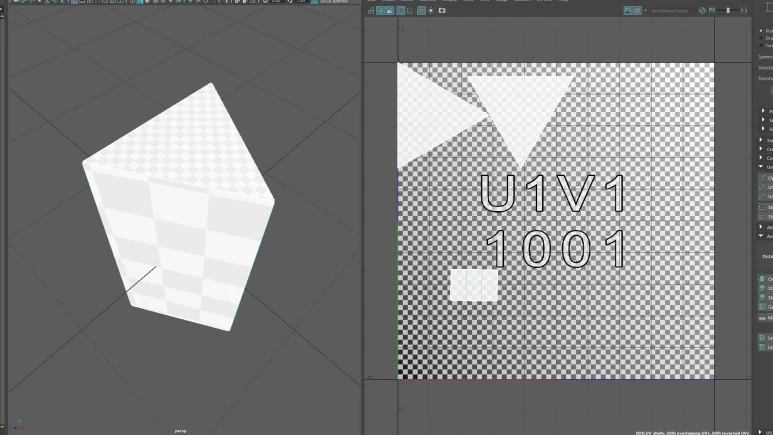This screenshot has width=773, height=435.
Task: Collapse the Arrange and Layout section
Action: click(x=763, y=236)
